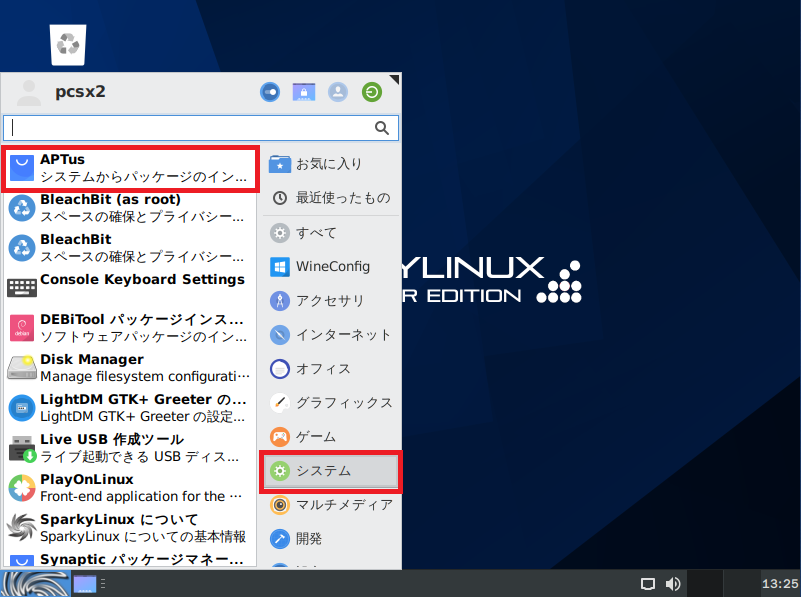Select the ゲーム games category

331,437
